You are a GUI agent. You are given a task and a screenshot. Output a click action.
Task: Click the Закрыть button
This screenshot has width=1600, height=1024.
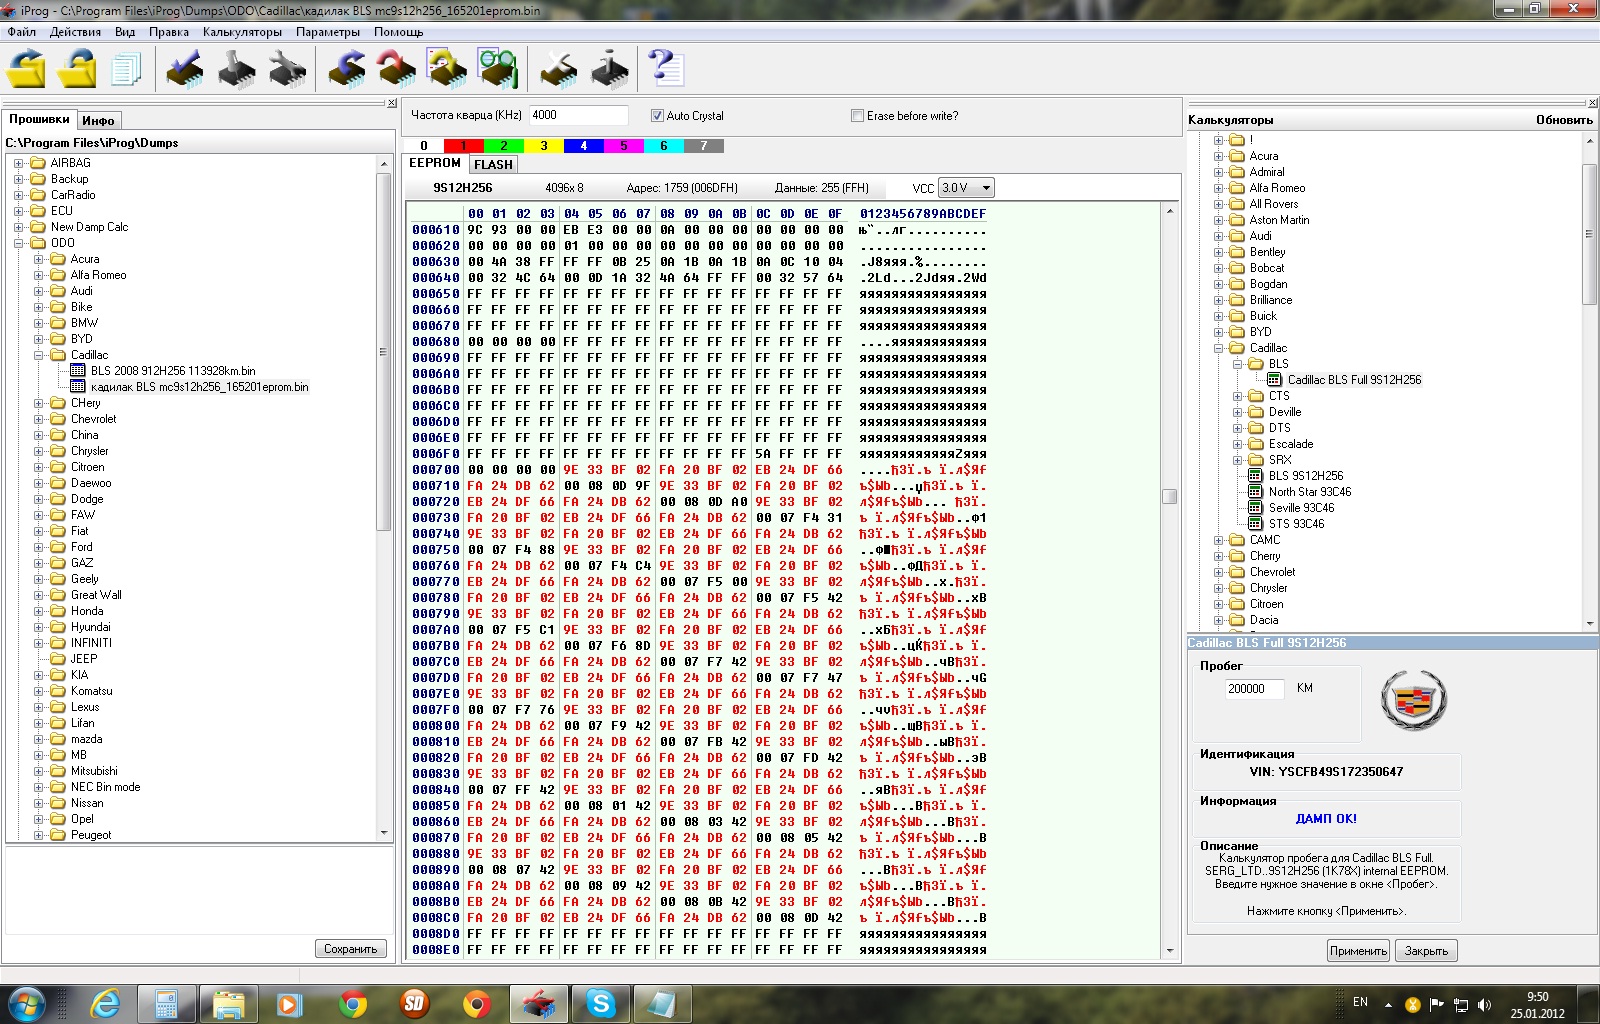click(x=1426, y=951)
